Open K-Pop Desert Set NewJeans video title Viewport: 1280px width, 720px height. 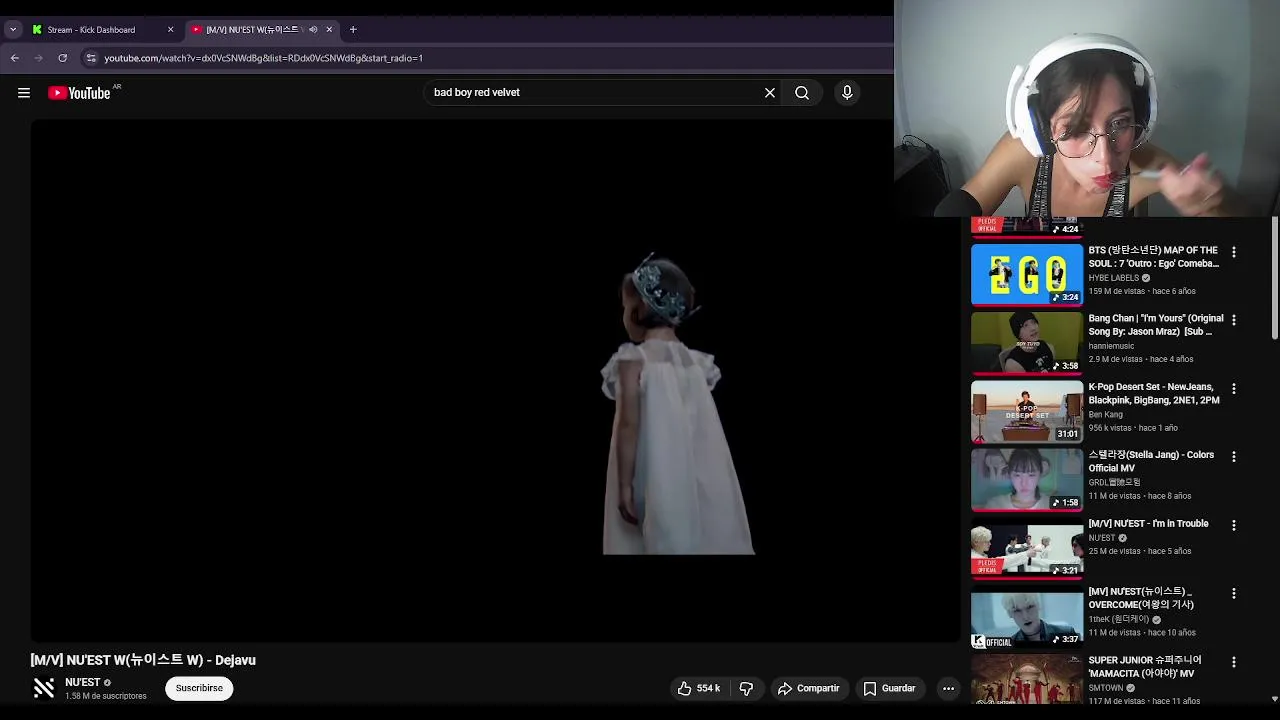[1154, 393]
